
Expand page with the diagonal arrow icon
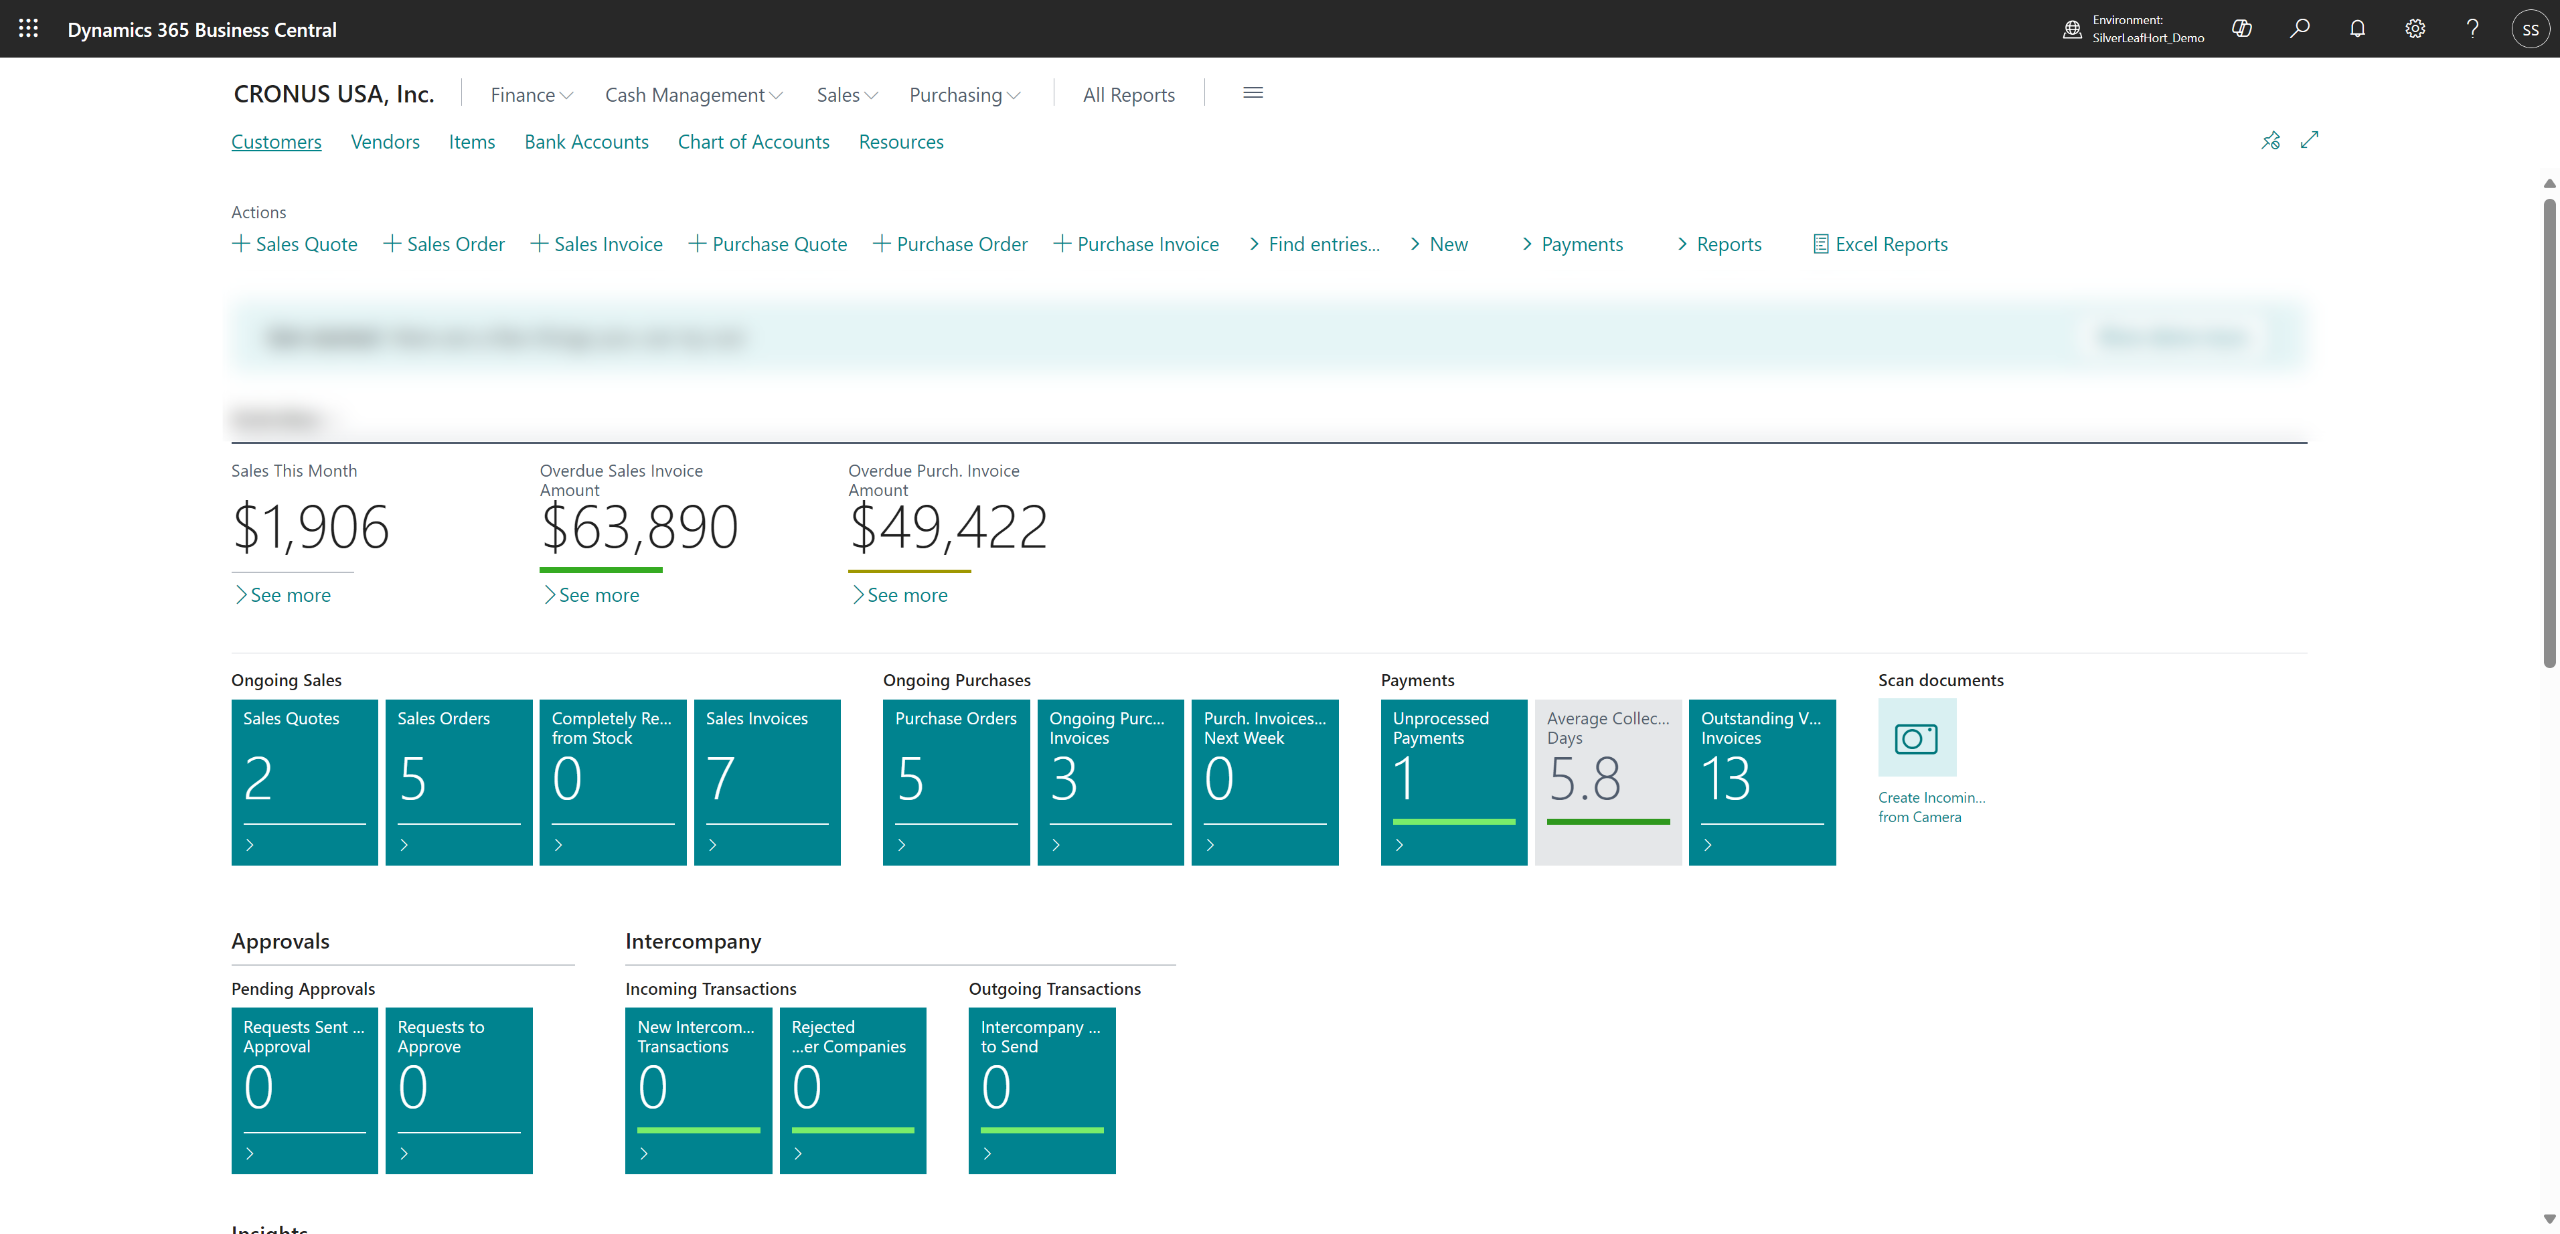[x=2309, y=140]
